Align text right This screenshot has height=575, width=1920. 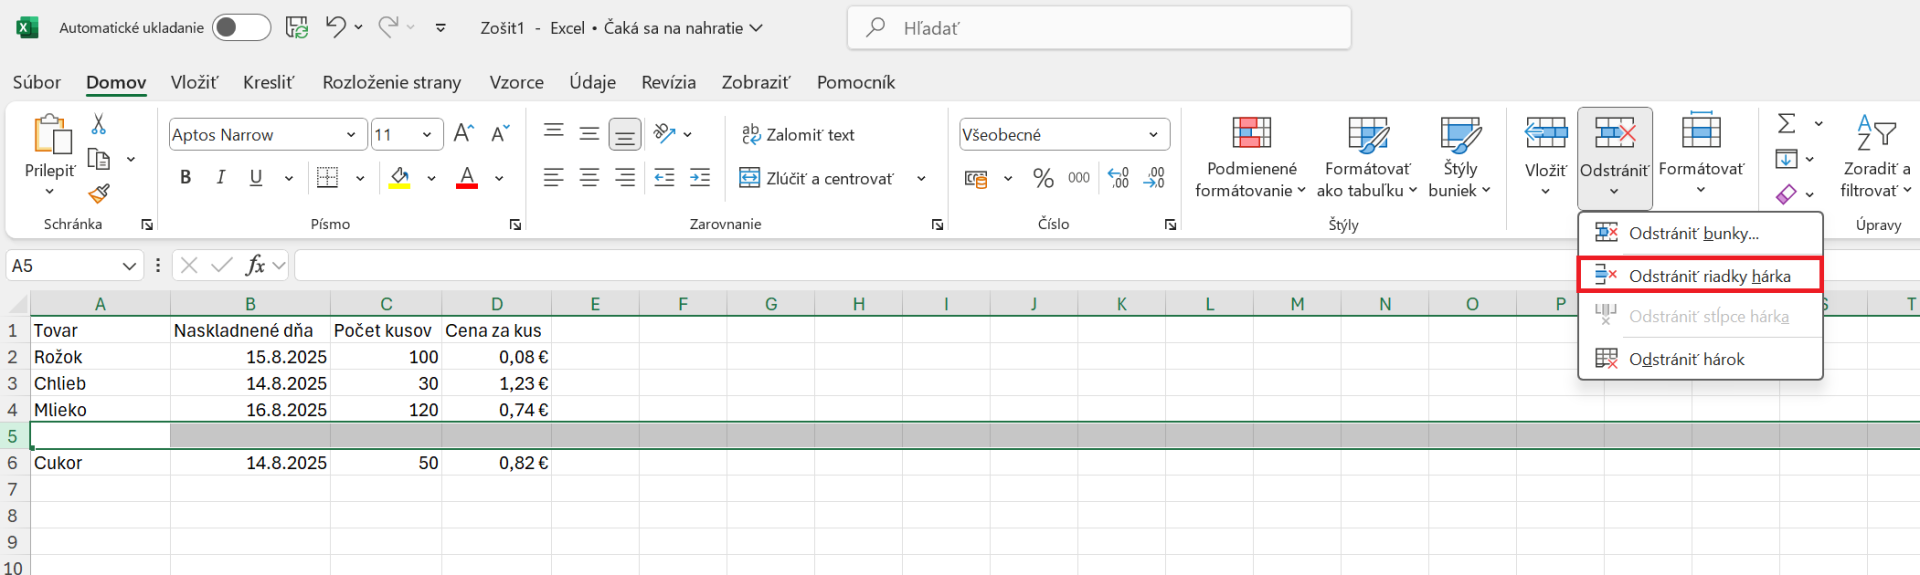coord(625,178)
